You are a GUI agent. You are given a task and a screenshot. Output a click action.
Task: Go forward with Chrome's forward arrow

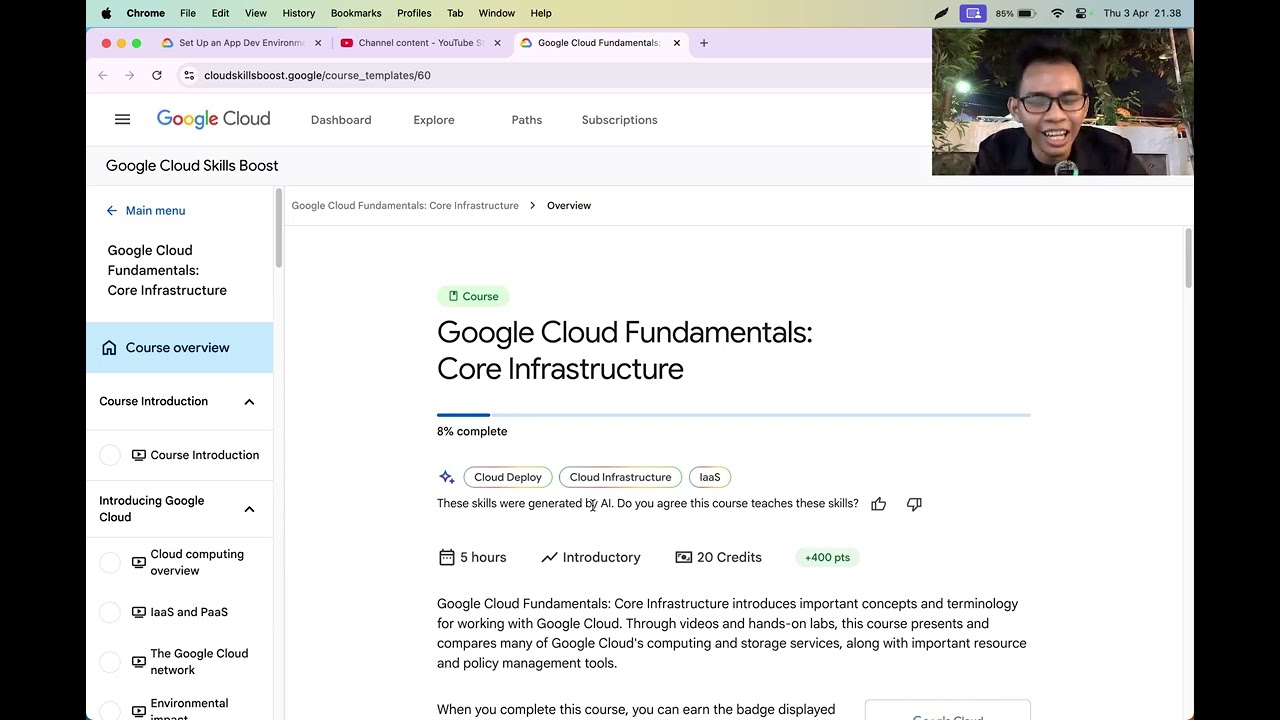[130, 75]
